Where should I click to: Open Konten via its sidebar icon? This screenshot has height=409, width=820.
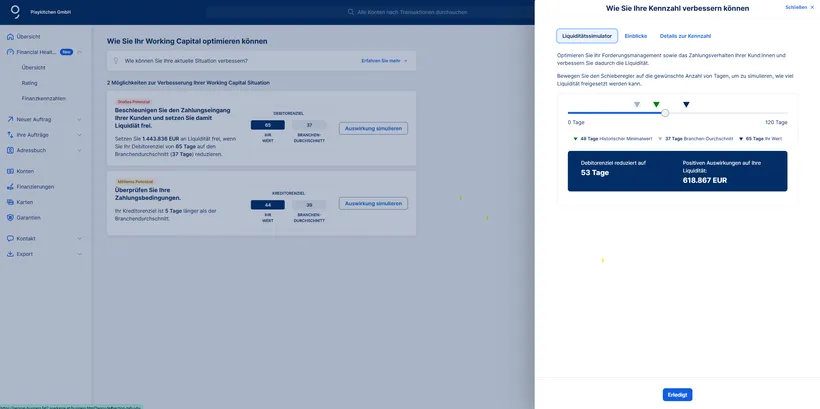(10, 171)
